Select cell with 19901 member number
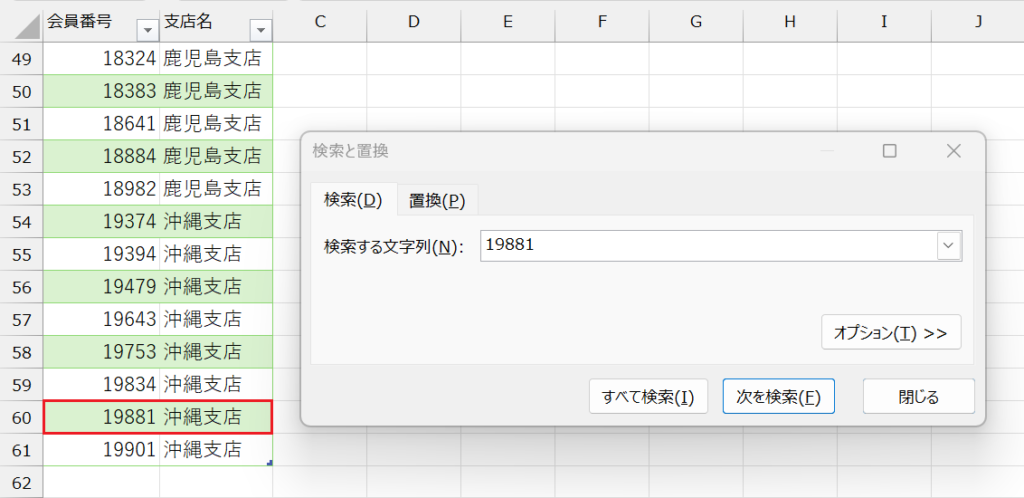 pyautogui.click(x=102, y=449)
